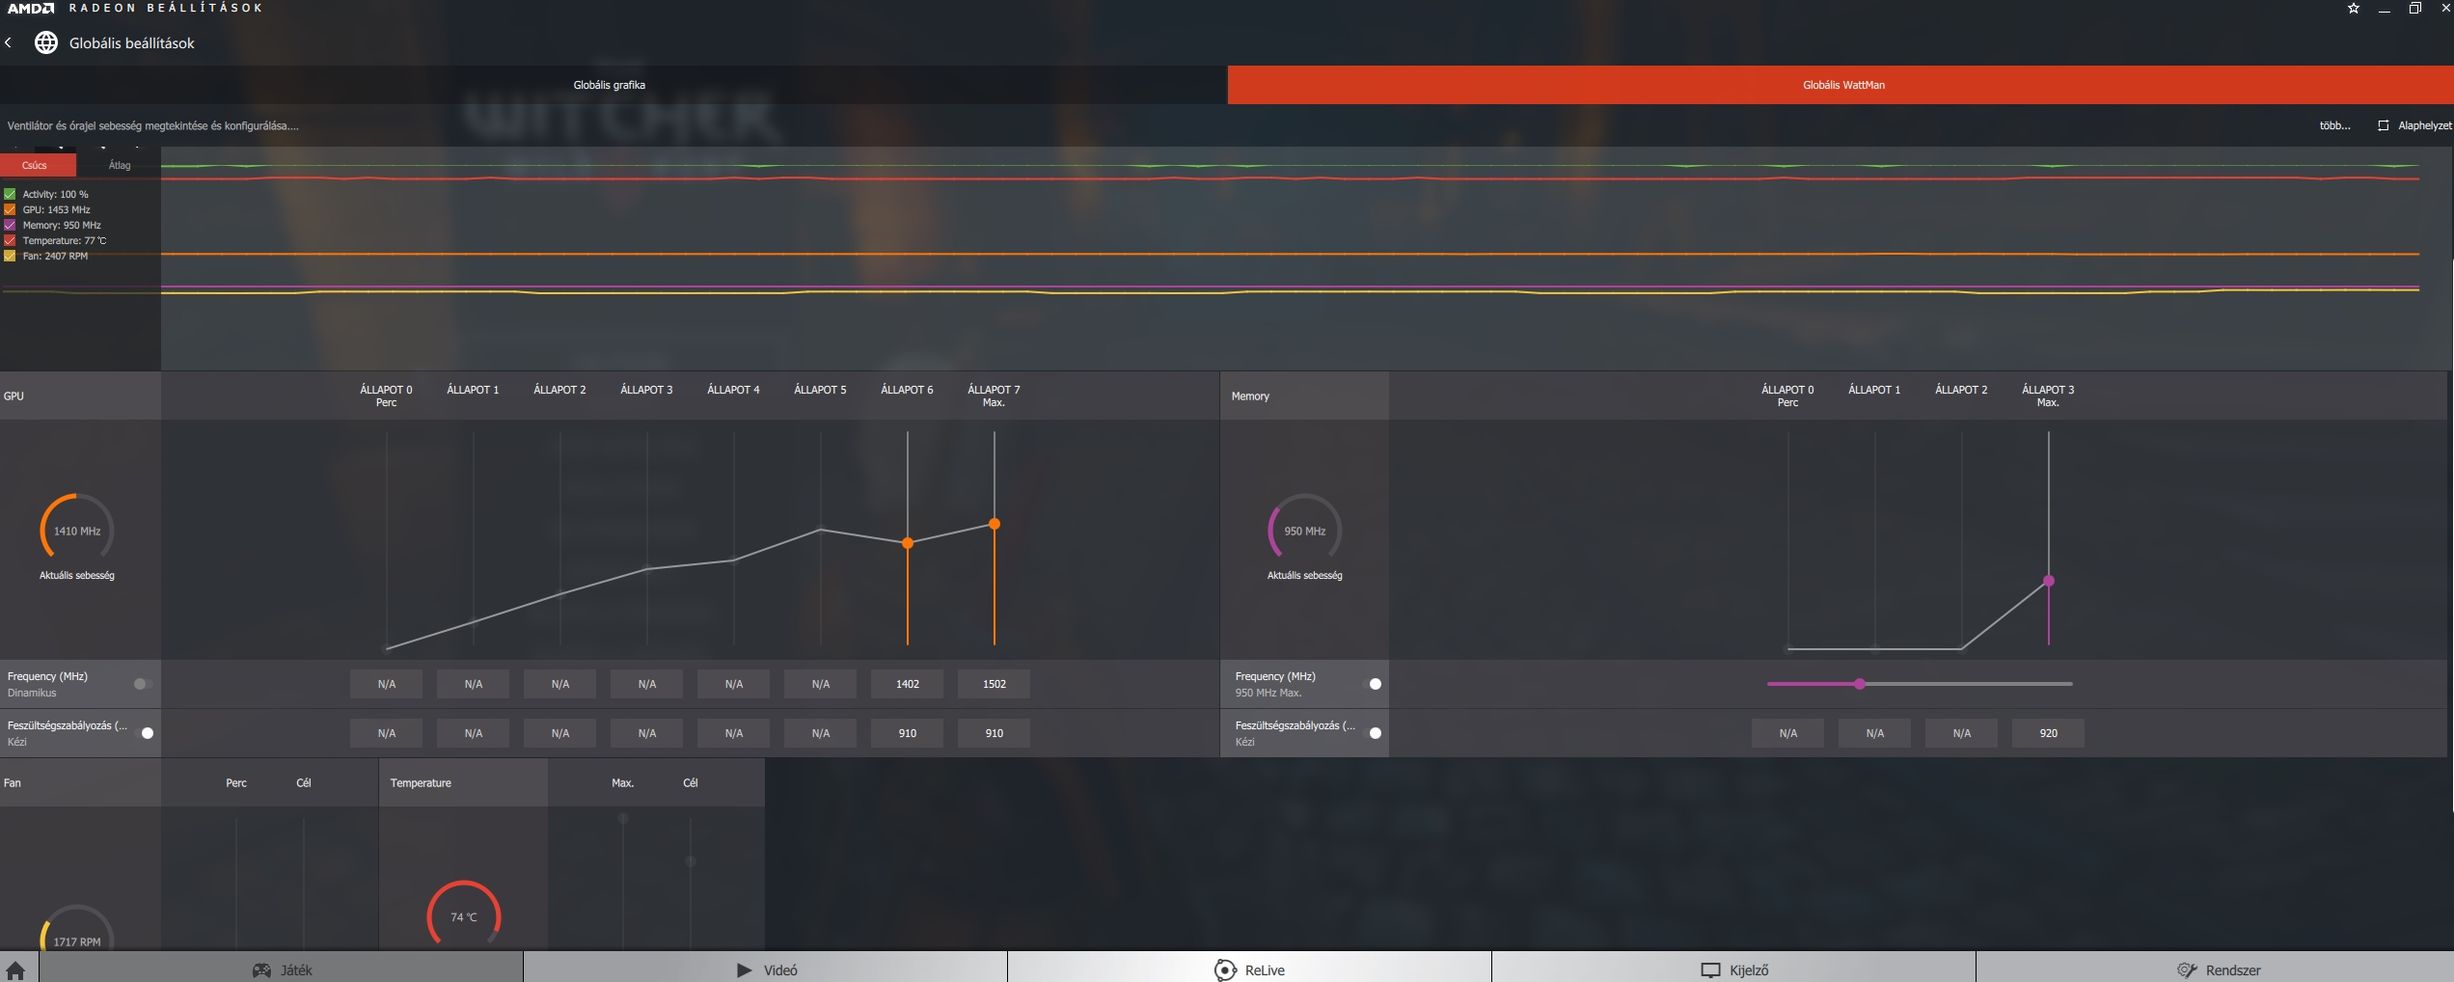Edit State 7 voltage field 910

point(994,733)
